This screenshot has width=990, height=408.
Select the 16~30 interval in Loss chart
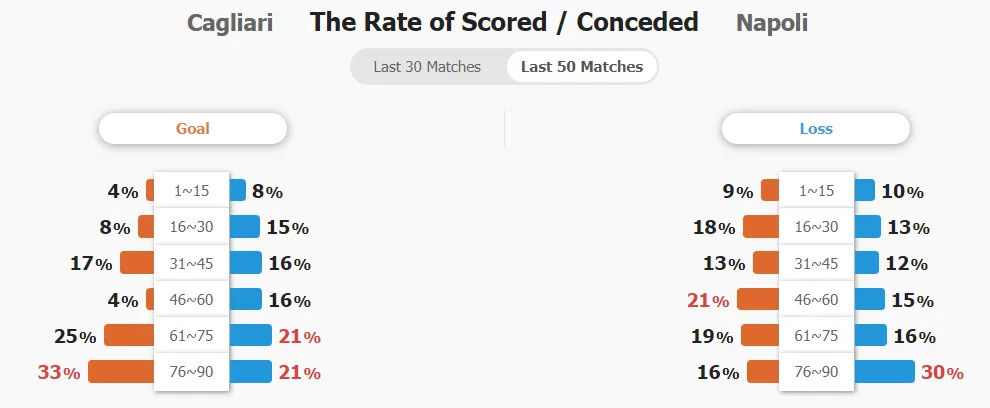click(816, 227)
